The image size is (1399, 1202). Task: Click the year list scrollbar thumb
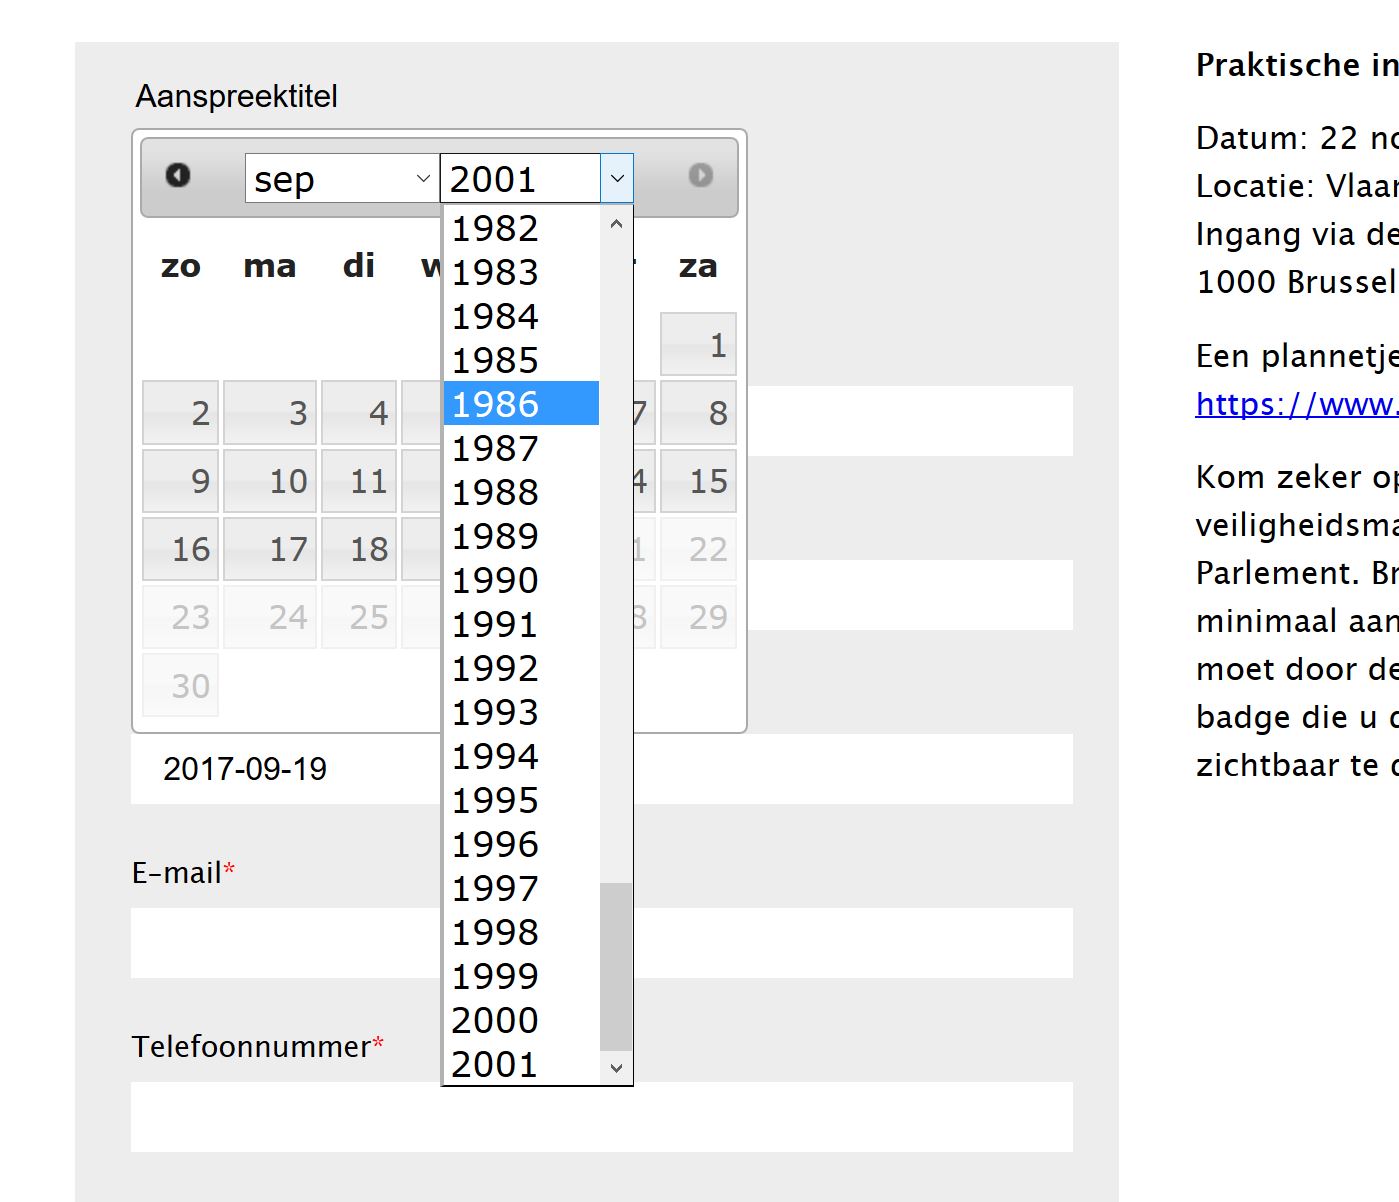pyautogui.click(x=616, y=967)
